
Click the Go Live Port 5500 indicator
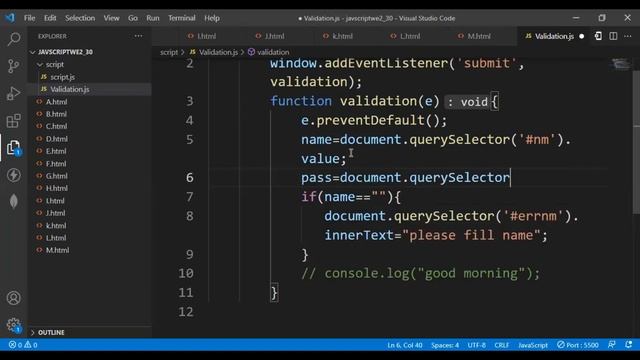click(578, 345)
